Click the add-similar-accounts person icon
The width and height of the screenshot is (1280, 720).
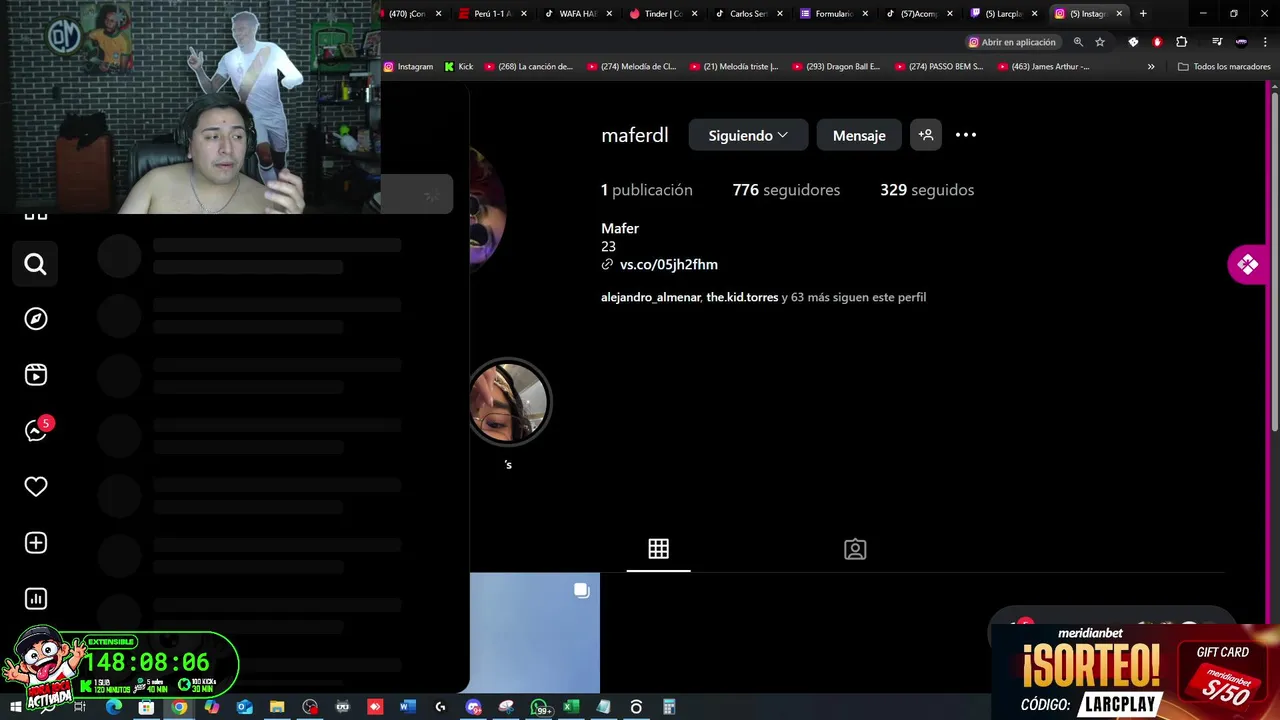click(926, 135)
